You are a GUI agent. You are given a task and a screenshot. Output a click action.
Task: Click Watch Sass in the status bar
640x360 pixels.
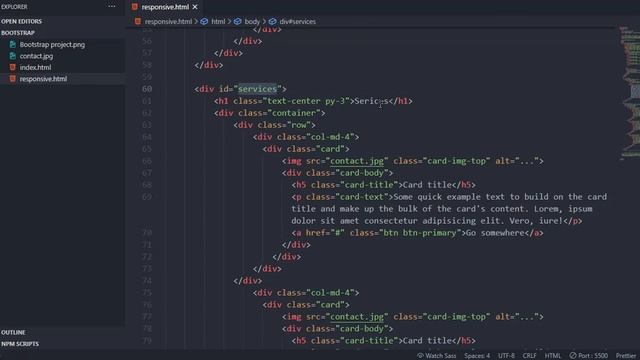coord(440,356)
